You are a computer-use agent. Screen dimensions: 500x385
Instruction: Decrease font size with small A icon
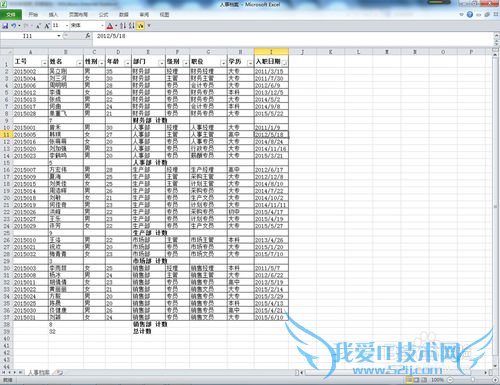pyautogui.click(x=38, y=26)
